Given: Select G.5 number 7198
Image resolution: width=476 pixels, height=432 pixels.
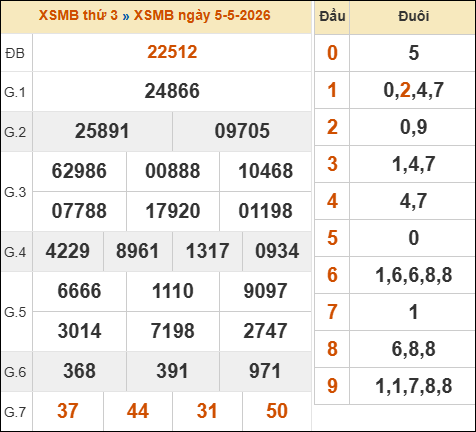Looking at the screenshot, I should pos(173,331).
